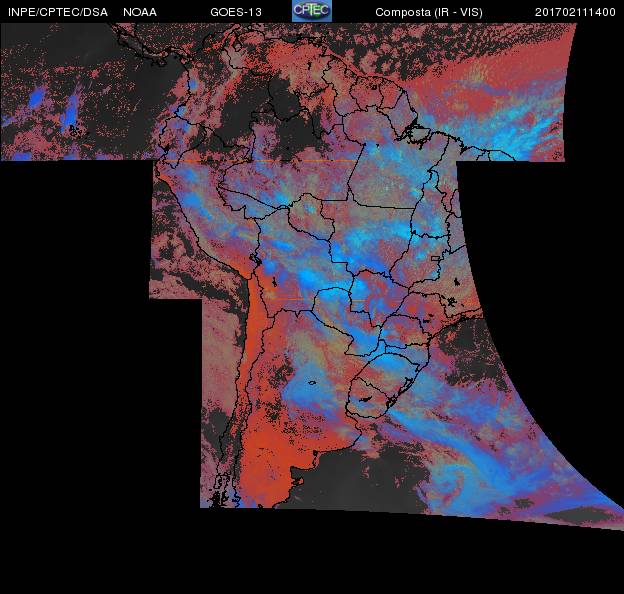The width and height of the screenshot is (624, 594).
Task: Click the 201702111400 timestamp
Action: click(x=575, y=12)
